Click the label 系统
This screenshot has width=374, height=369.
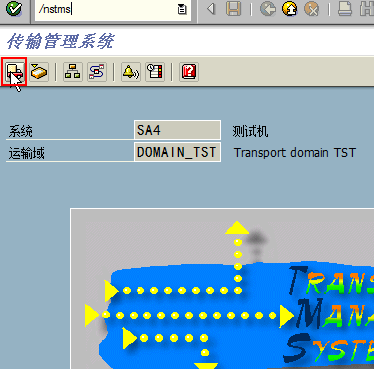coord(21,131)
